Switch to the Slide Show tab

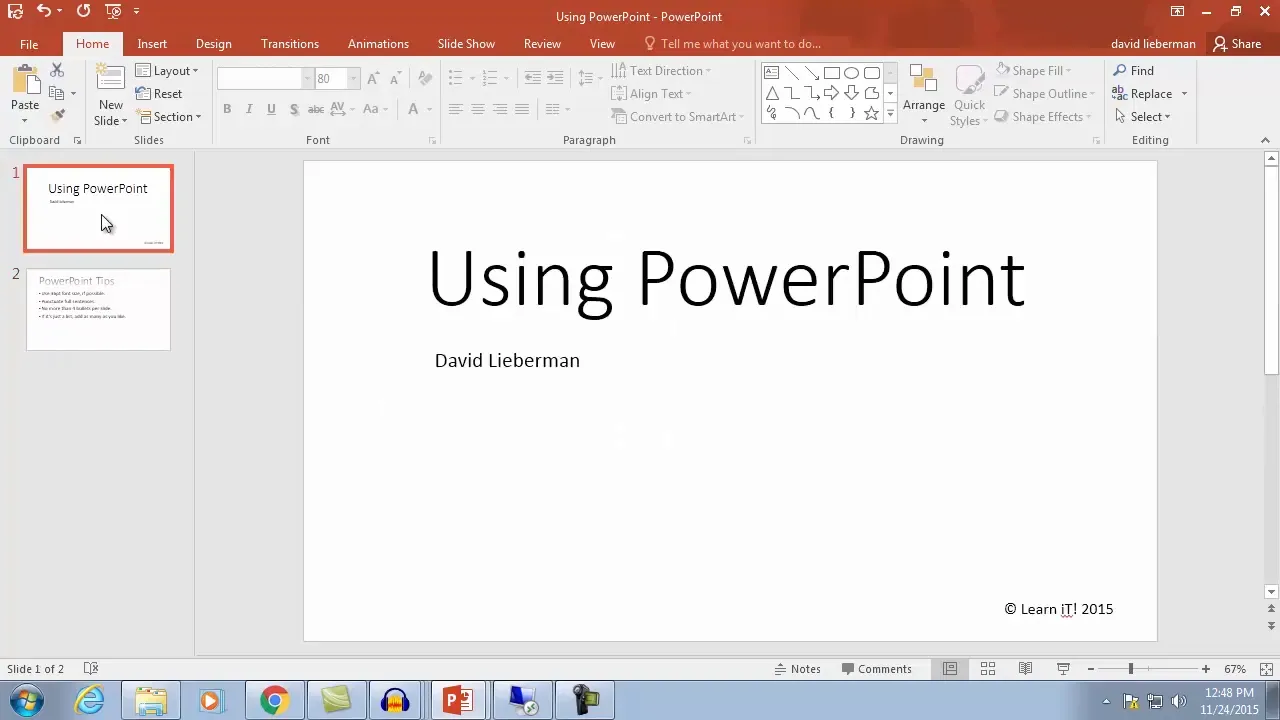[x=466, y=44]
